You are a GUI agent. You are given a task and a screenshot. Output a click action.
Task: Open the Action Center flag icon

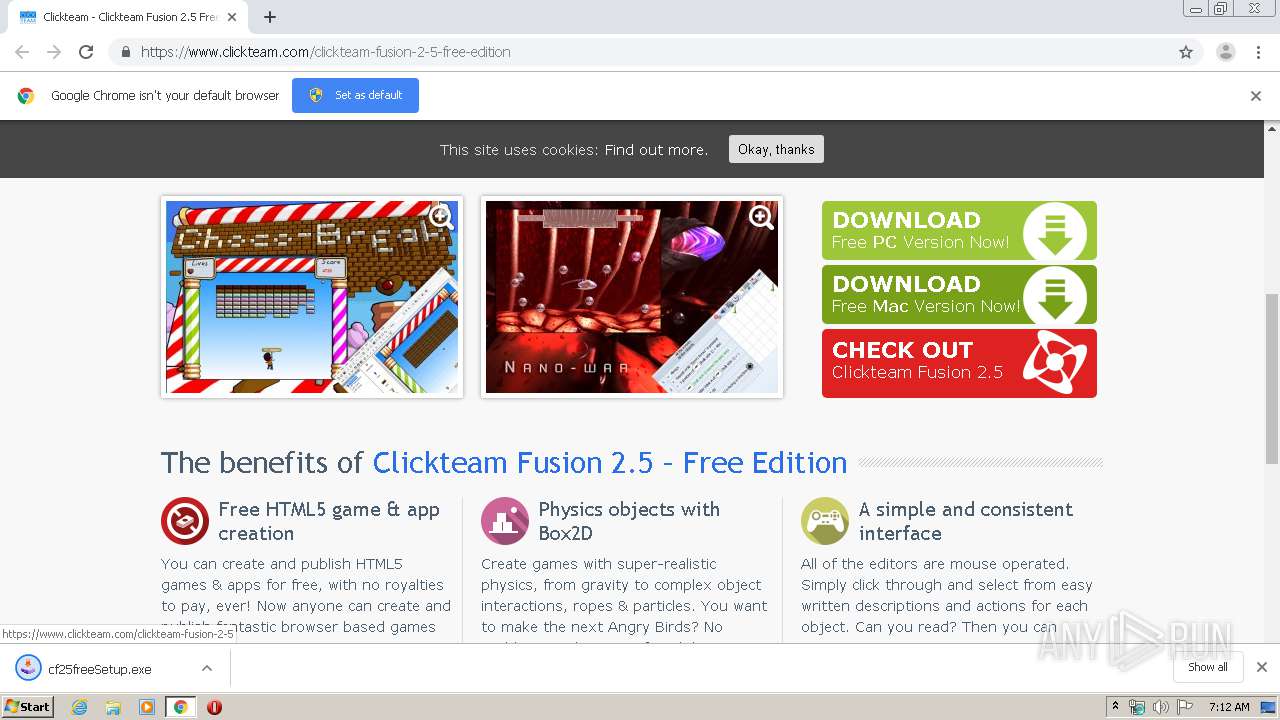pyautogui.click(x=1185, y=707)
